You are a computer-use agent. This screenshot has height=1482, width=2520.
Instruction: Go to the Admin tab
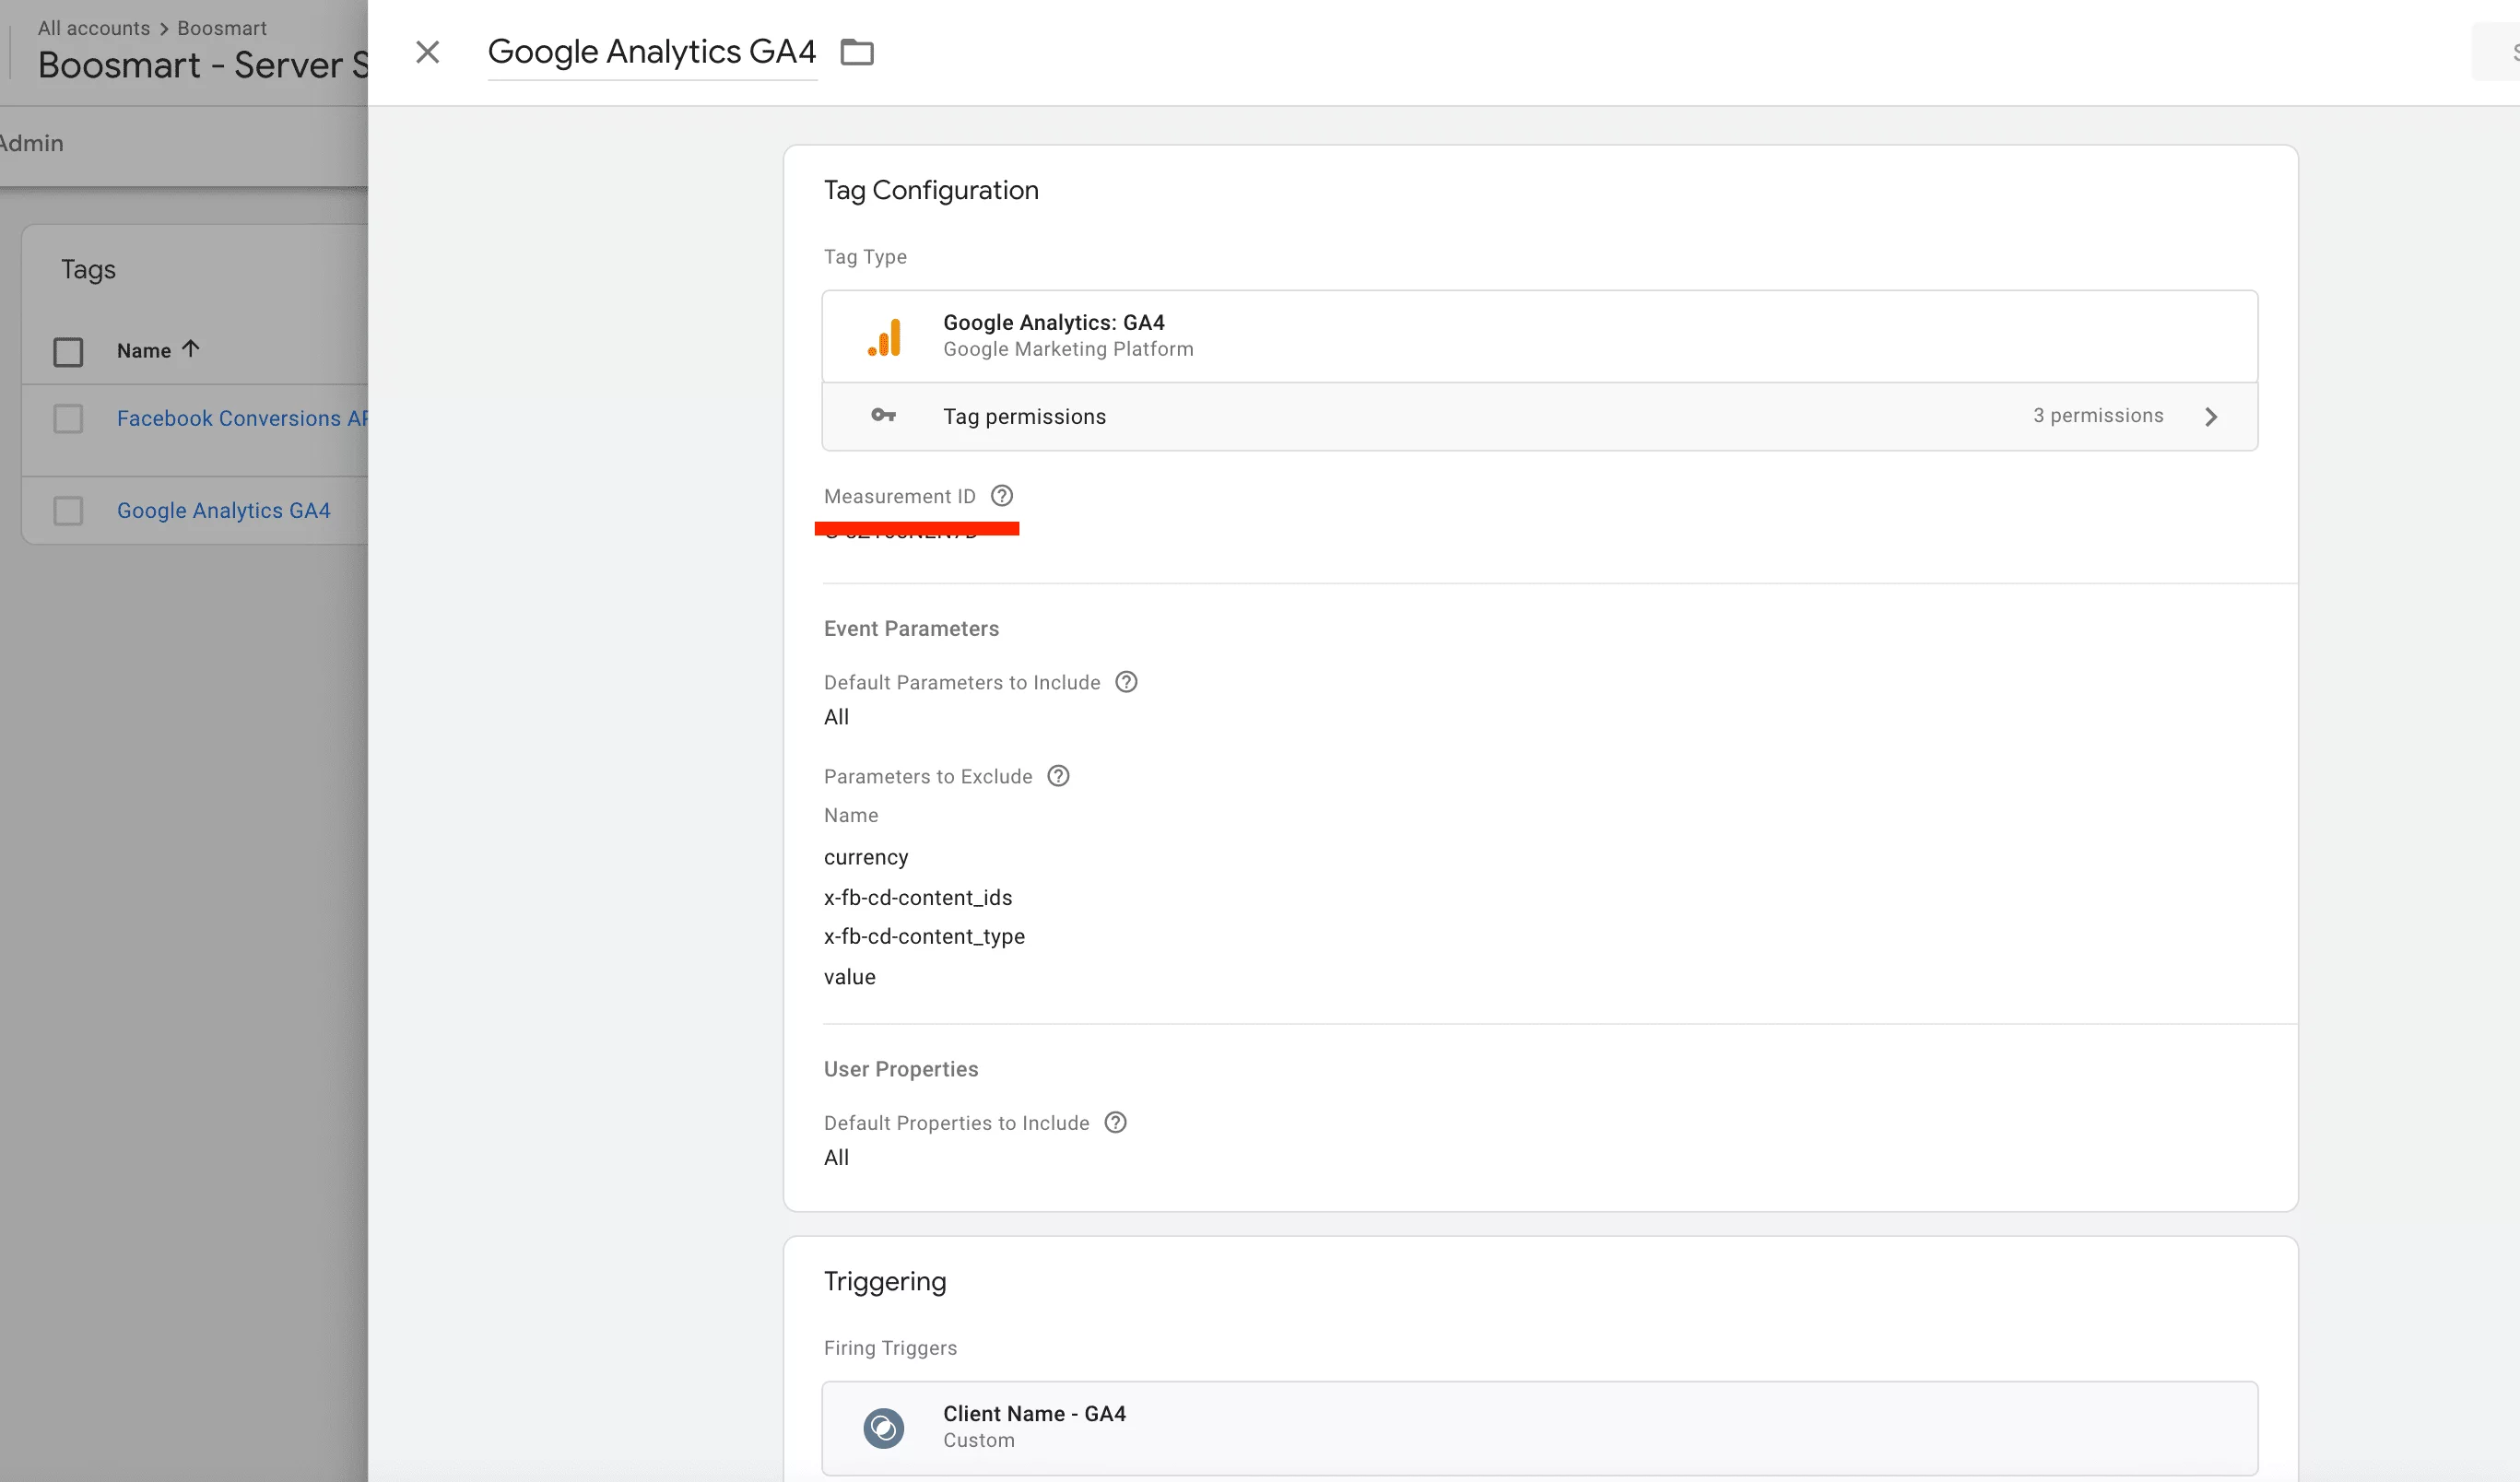[31, 143]
